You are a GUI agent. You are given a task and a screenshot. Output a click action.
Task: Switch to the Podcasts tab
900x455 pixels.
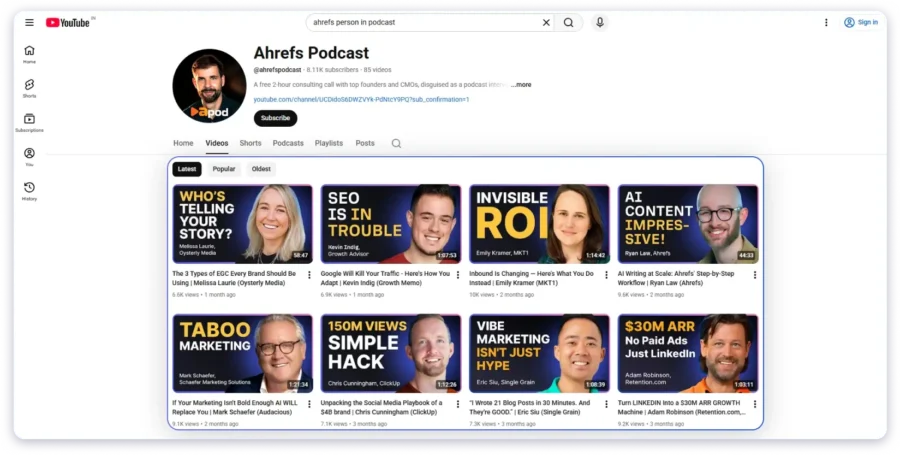tap(288, 143)
